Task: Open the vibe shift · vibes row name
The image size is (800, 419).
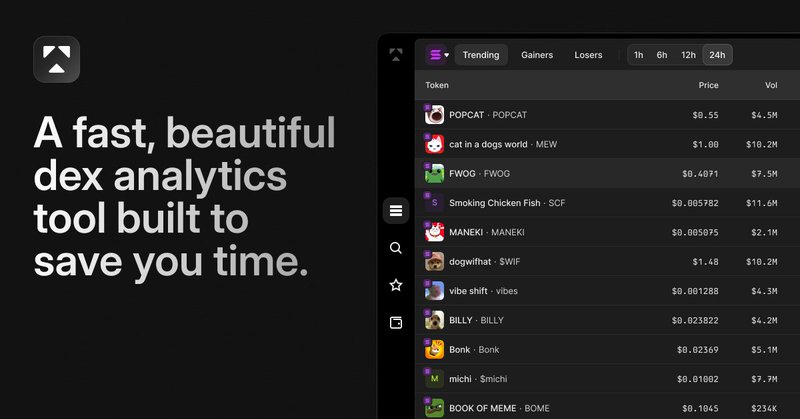Action: click(x=483, y=291)
